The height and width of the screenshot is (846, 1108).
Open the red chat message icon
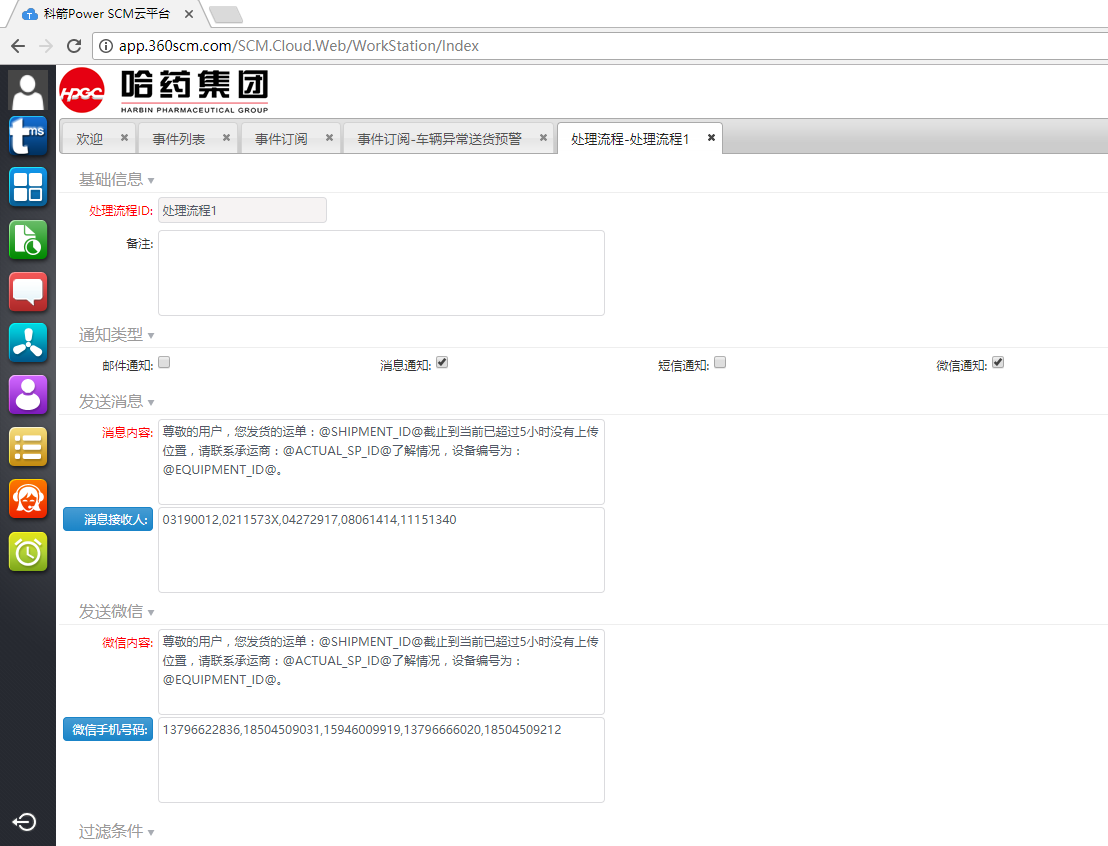pyautogui.click(x=28, y=292)
